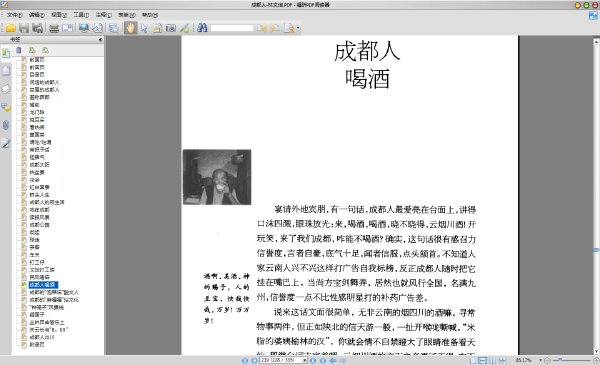Open page number dropdown in status bar

pos(305,360)
